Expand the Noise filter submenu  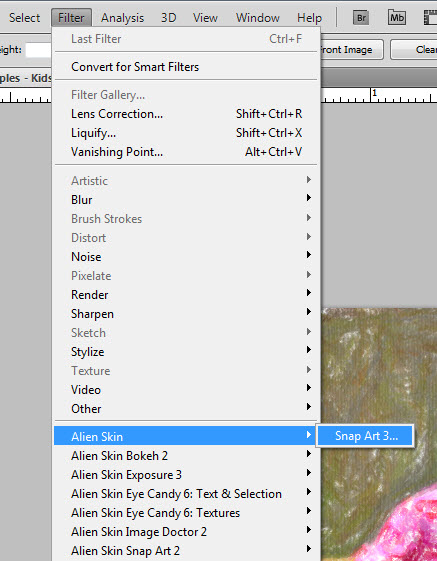(186, 257)
